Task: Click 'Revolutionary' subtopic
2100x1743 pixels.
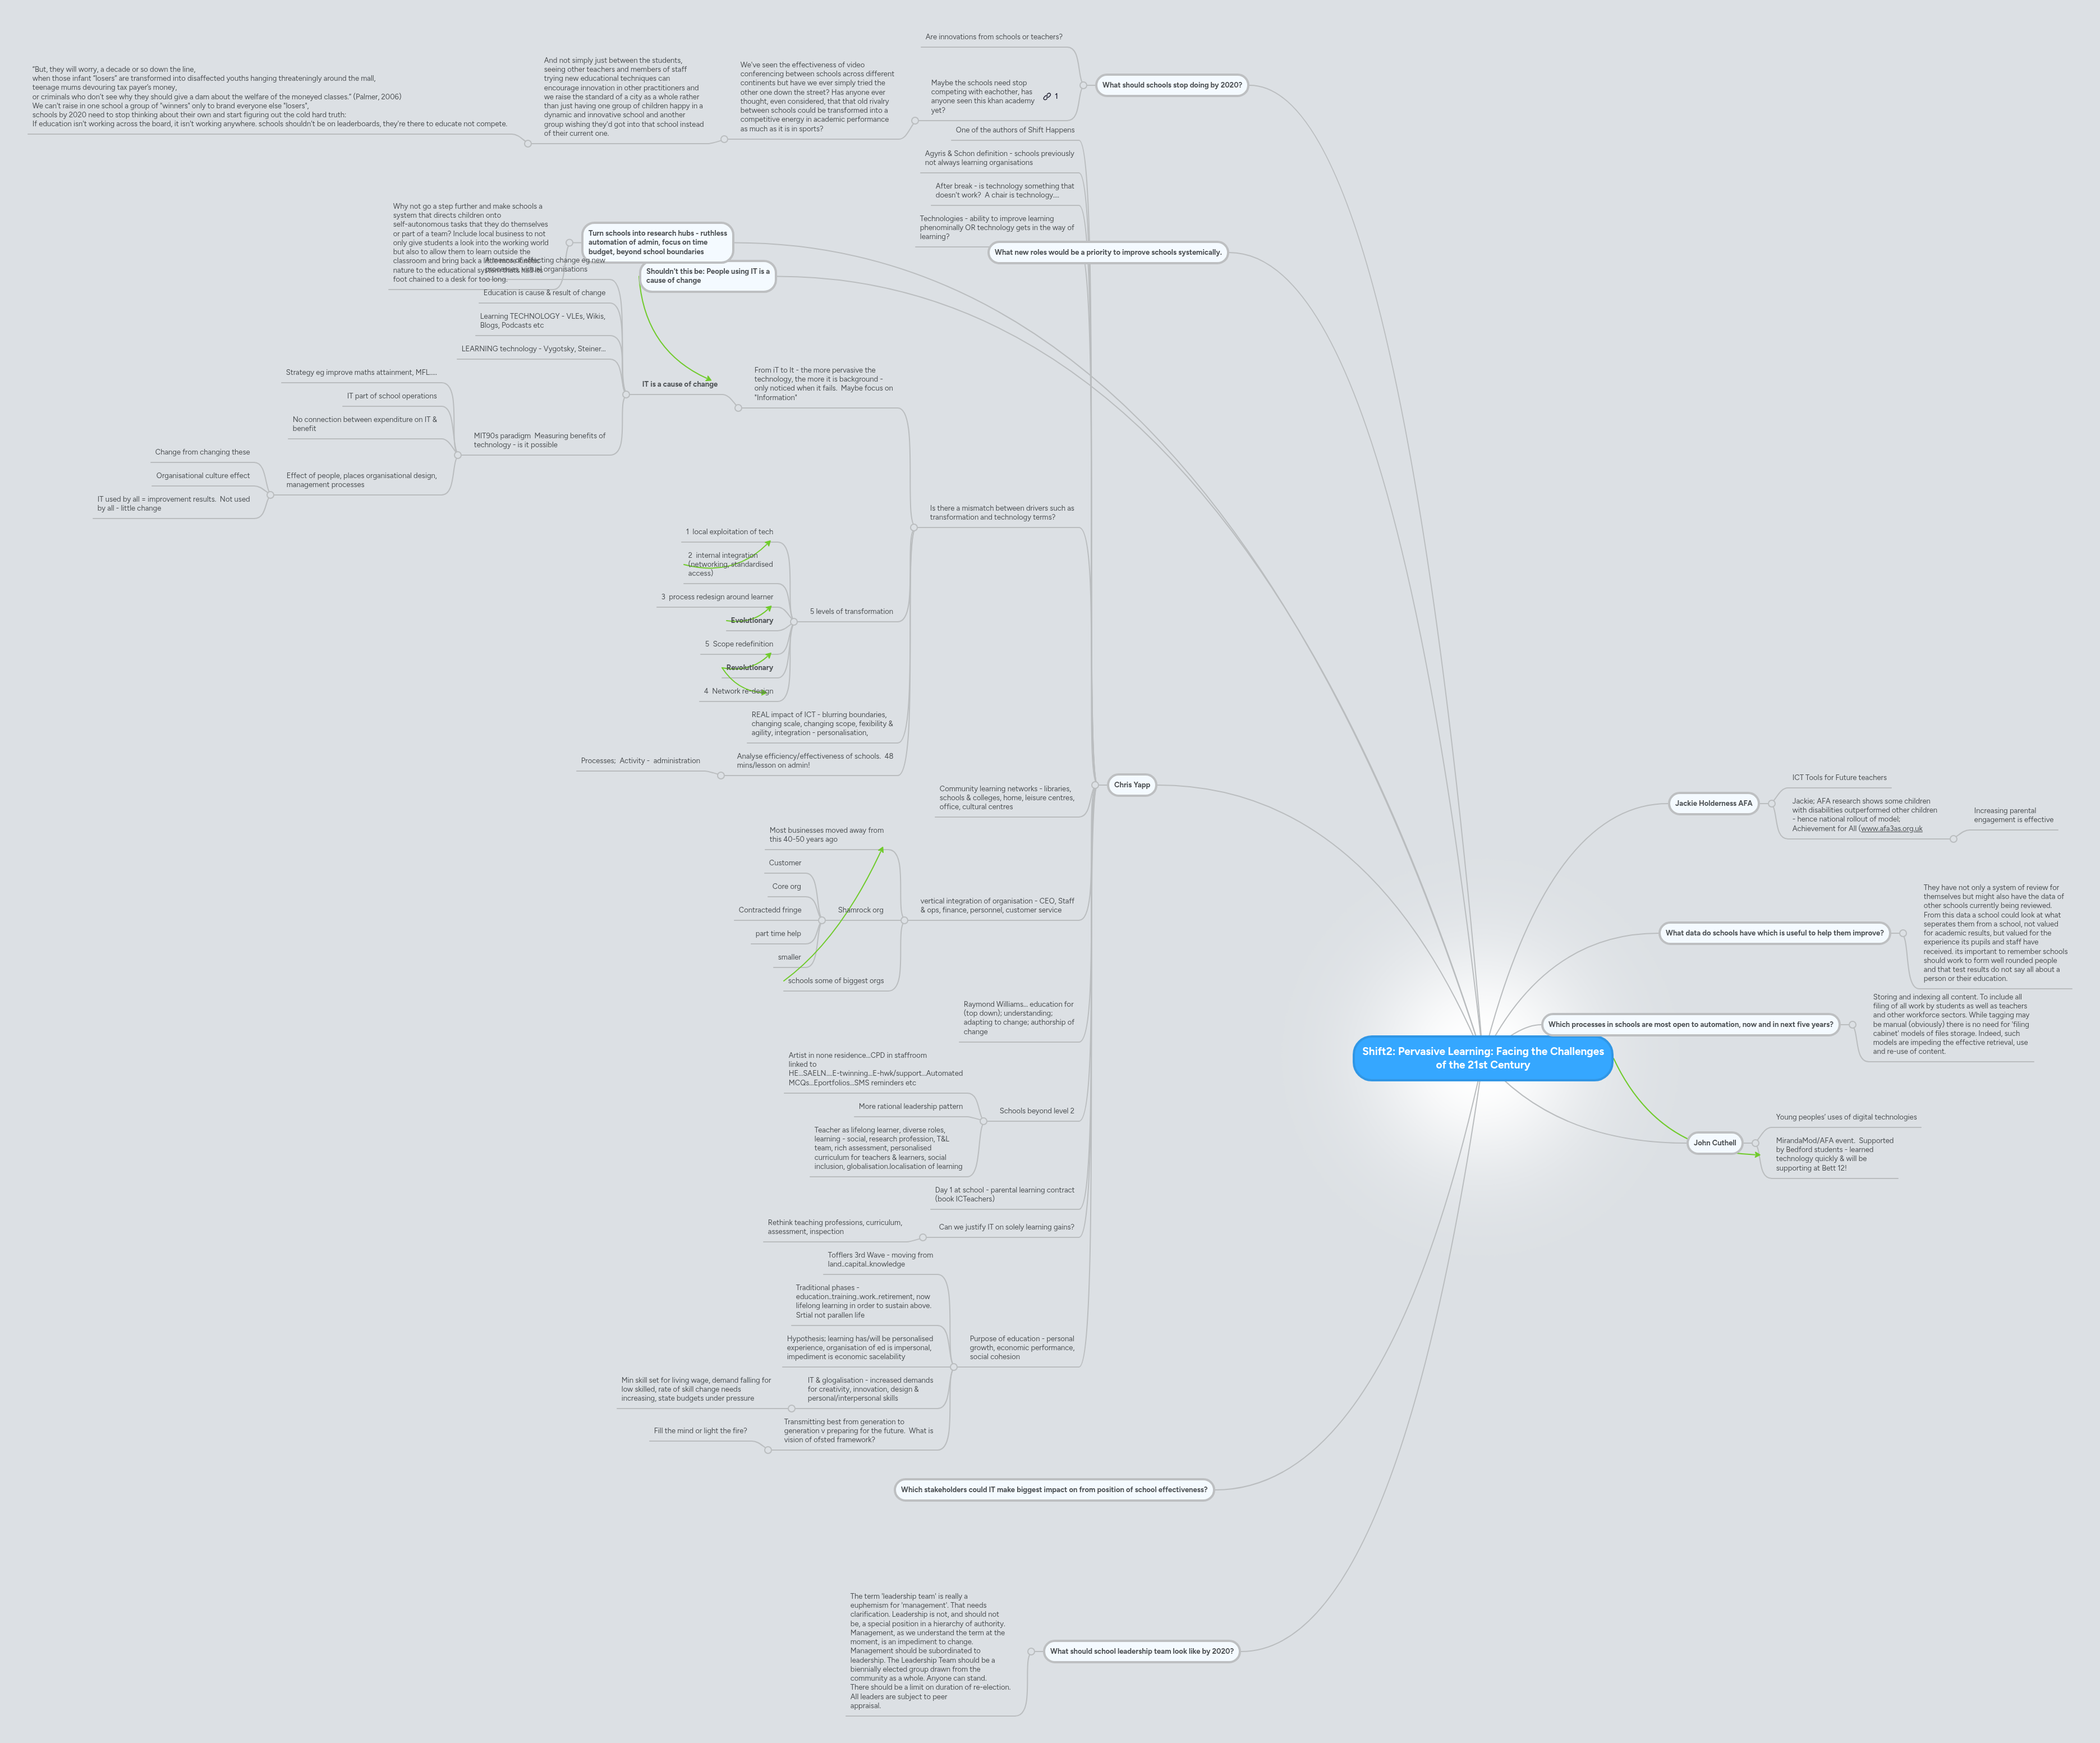Action: pyautogui.click(x=749, y=667)
